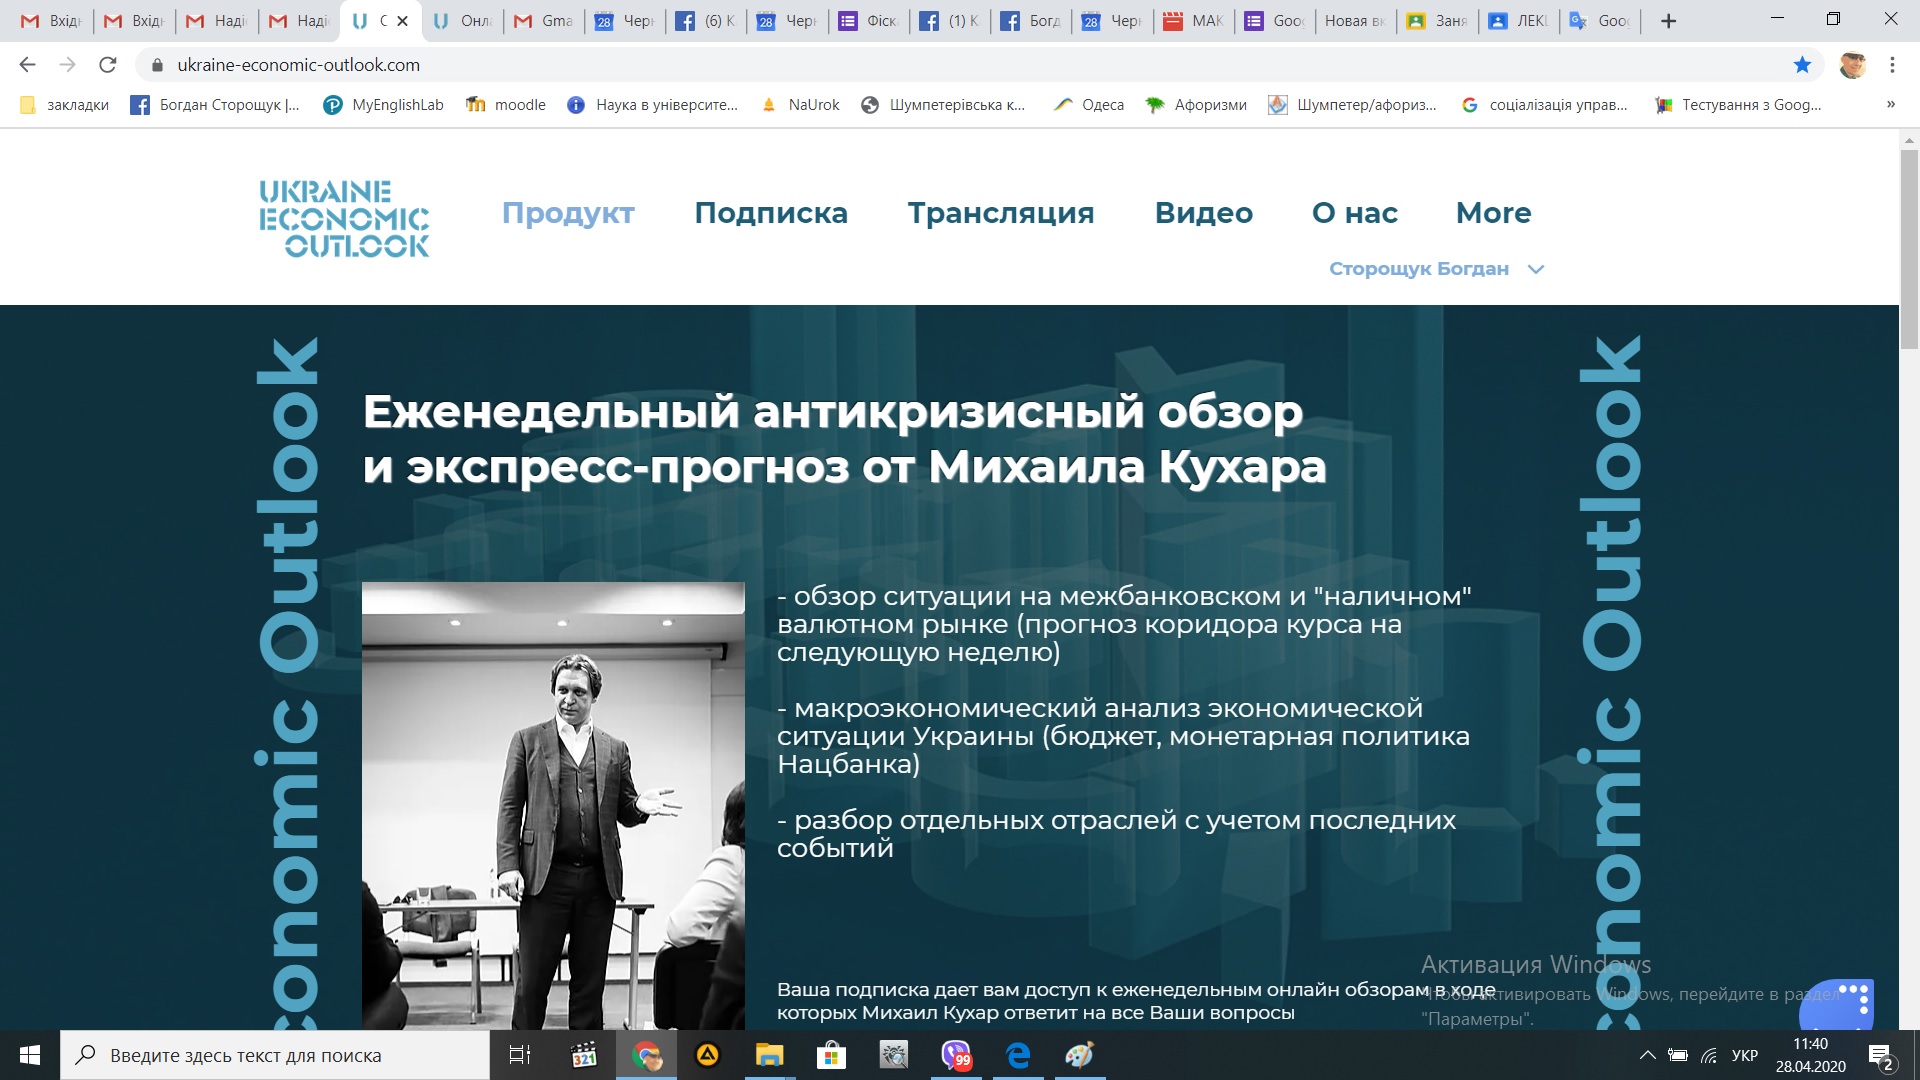This screenshot has height=1080, width=1920.
Task: Expand the bookmarks bar overflow chevron
Action: pos(1890,105)
